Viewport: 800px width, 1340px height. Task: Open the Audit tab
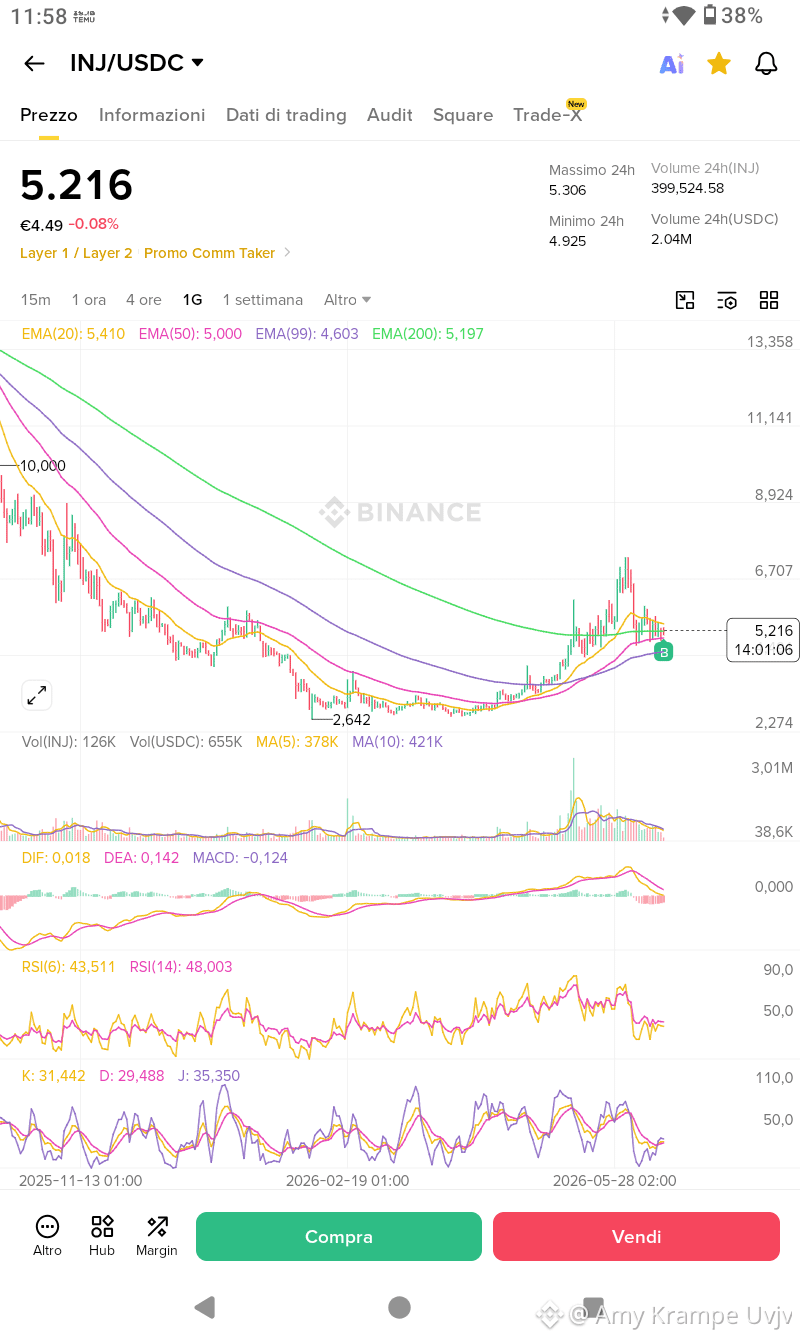(390, 115)
